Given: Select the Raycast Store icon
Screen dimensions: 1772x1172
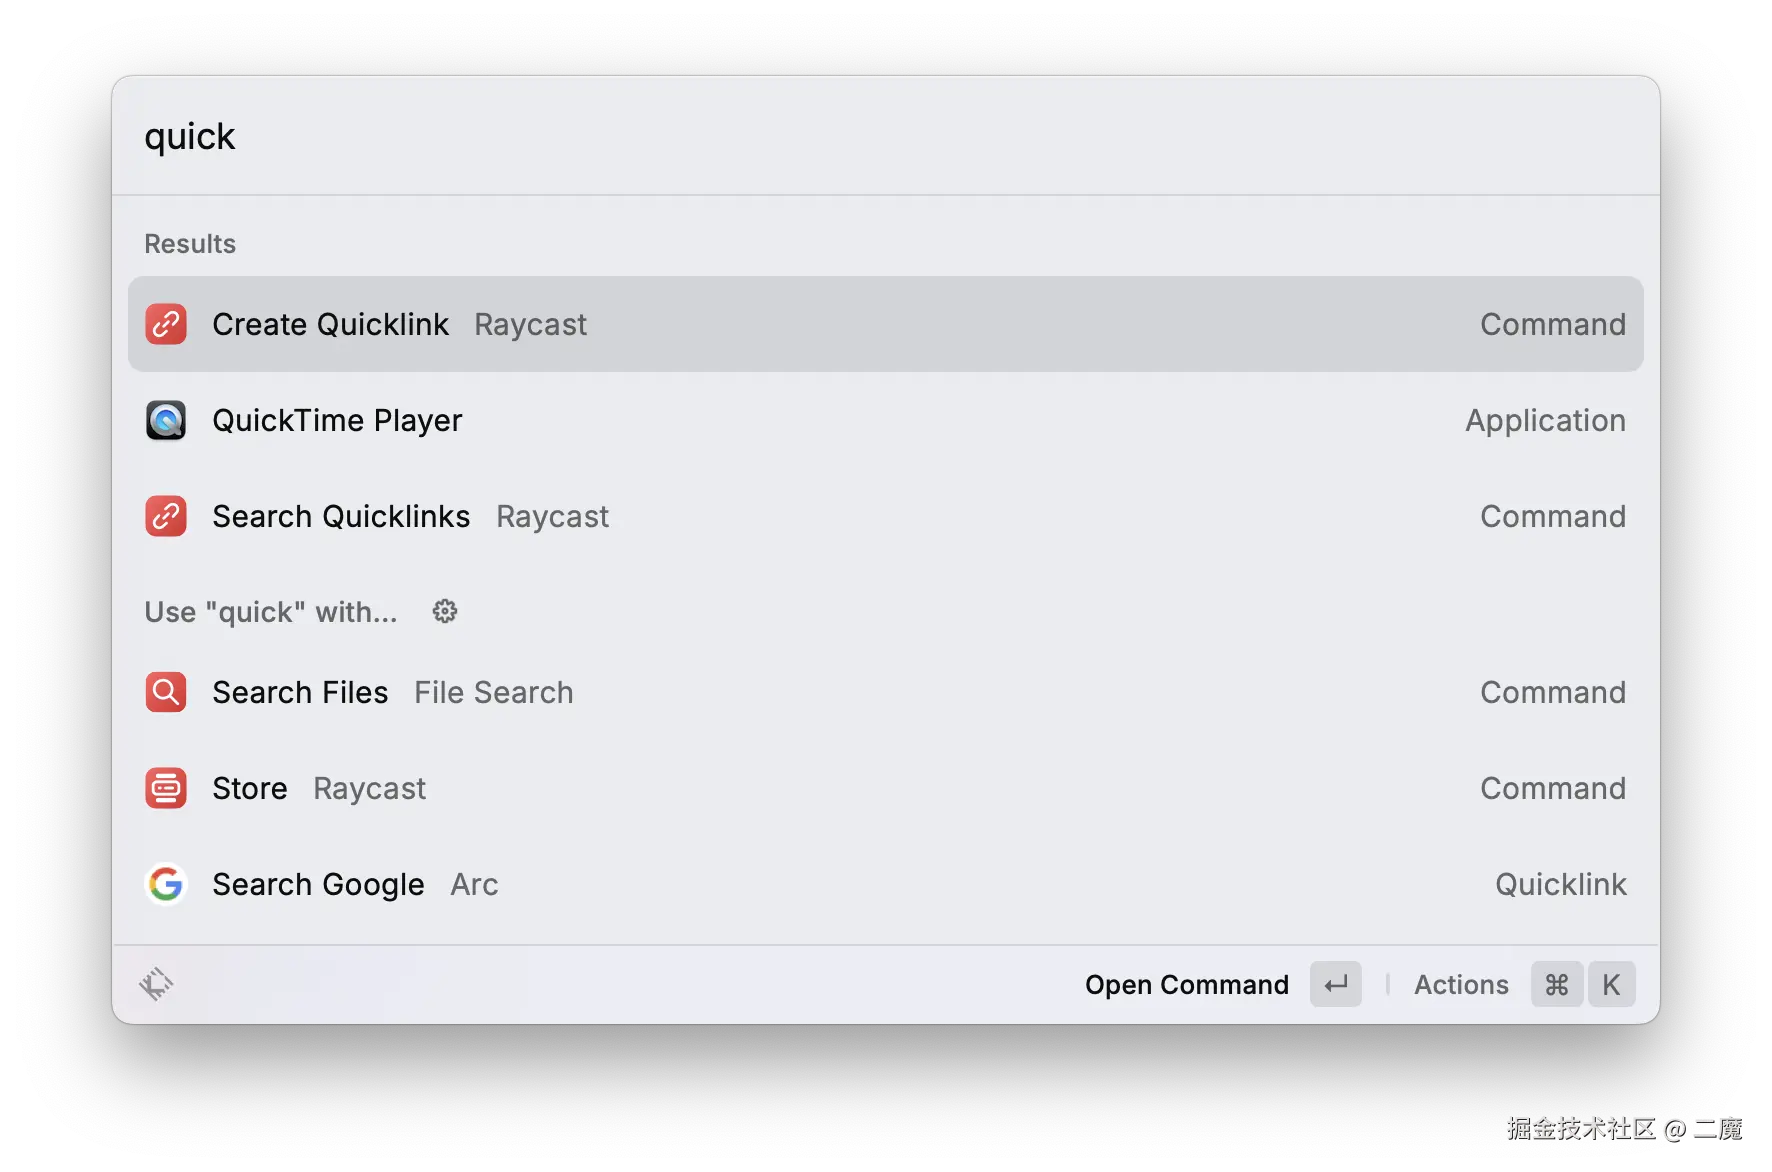Looking at the screenshot, I should point(166,788).
